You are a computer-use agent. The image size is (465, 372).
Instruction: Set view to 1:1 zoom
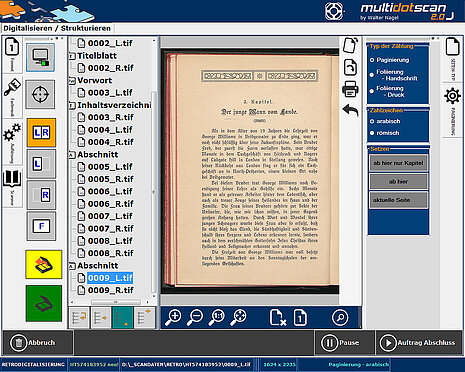pyautogui.click(x=217, y=317)
